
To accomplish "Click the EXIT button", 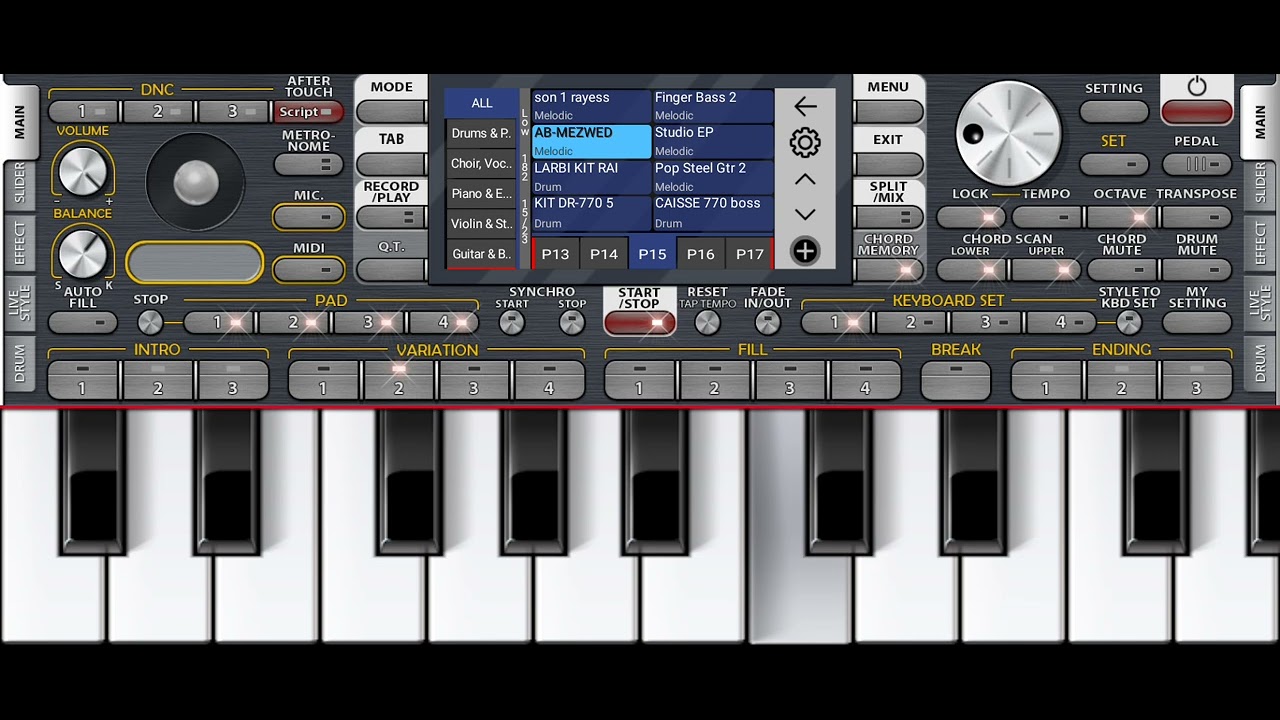I will 888,164.
